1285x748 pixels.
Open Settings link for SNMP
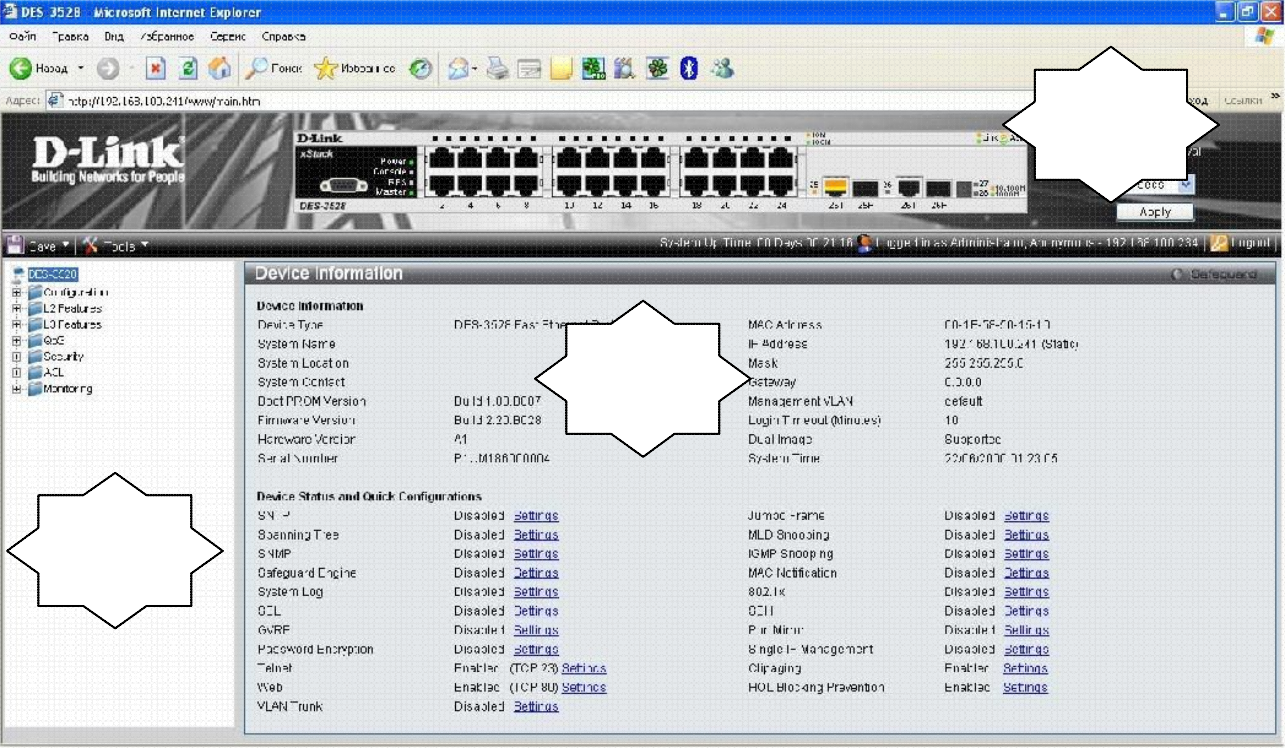536,554
